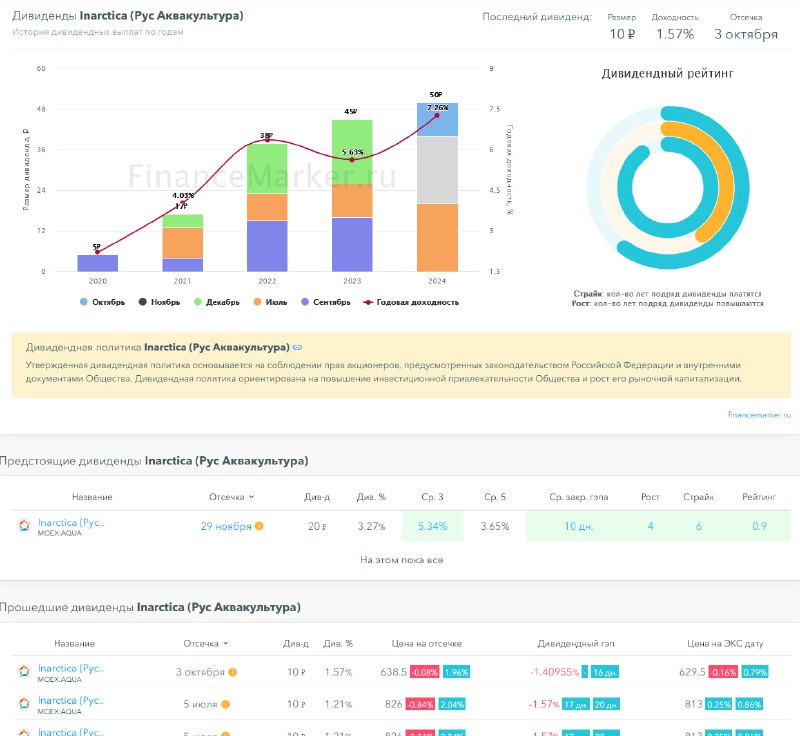
Task: Hide the Декабрь series via the legend
Action: coord(216,302)
